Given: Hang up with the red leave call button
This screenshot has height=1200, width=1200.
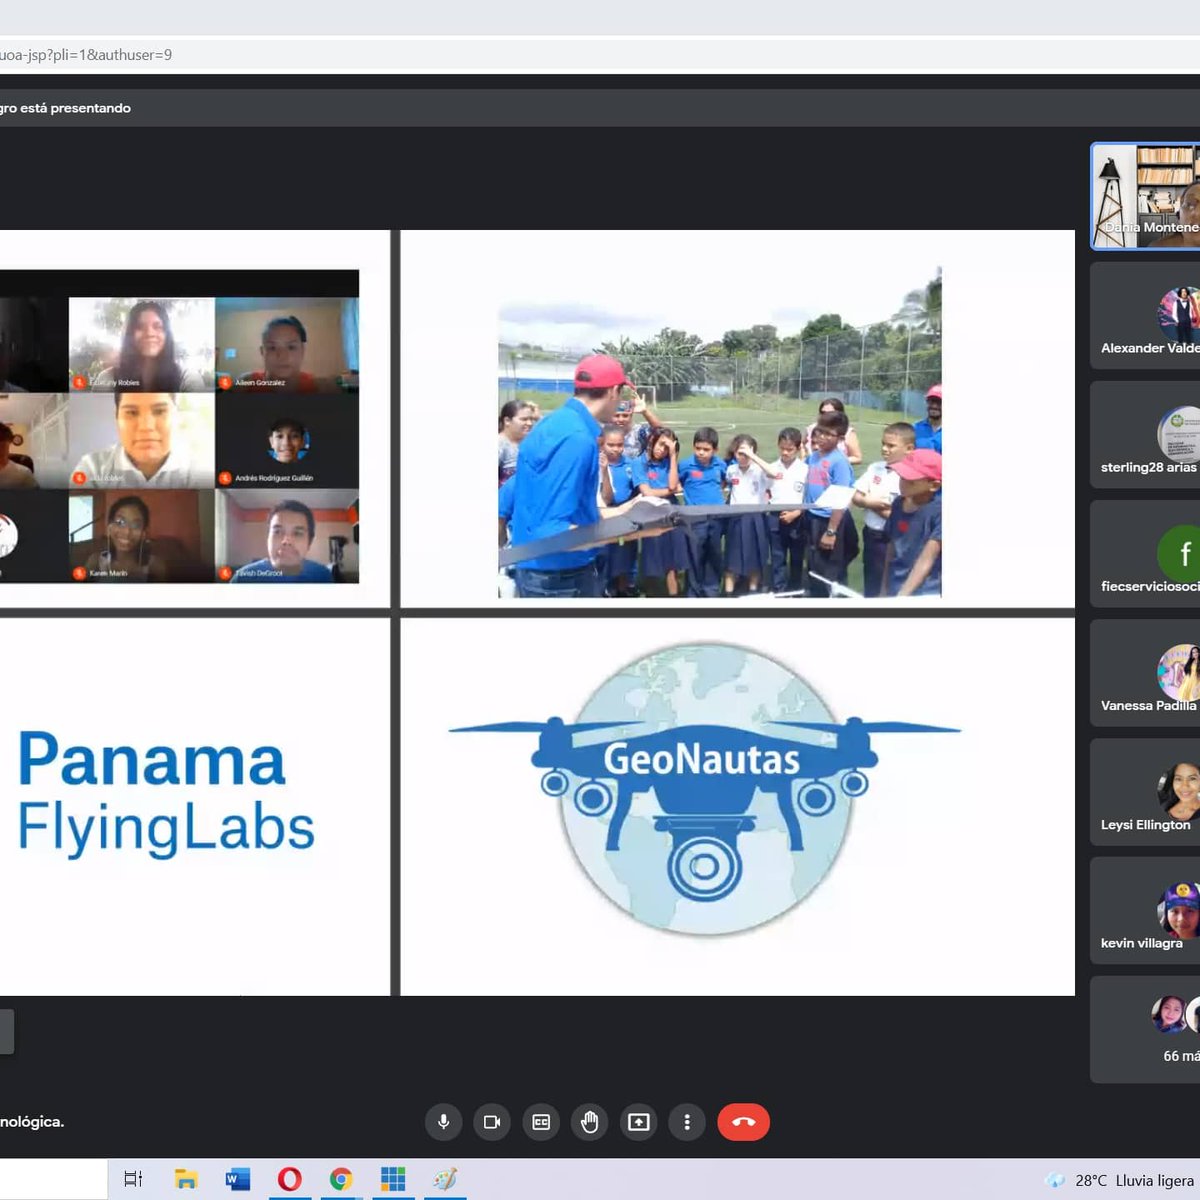Looking at the screenshot, I should tap(743, 1122).
